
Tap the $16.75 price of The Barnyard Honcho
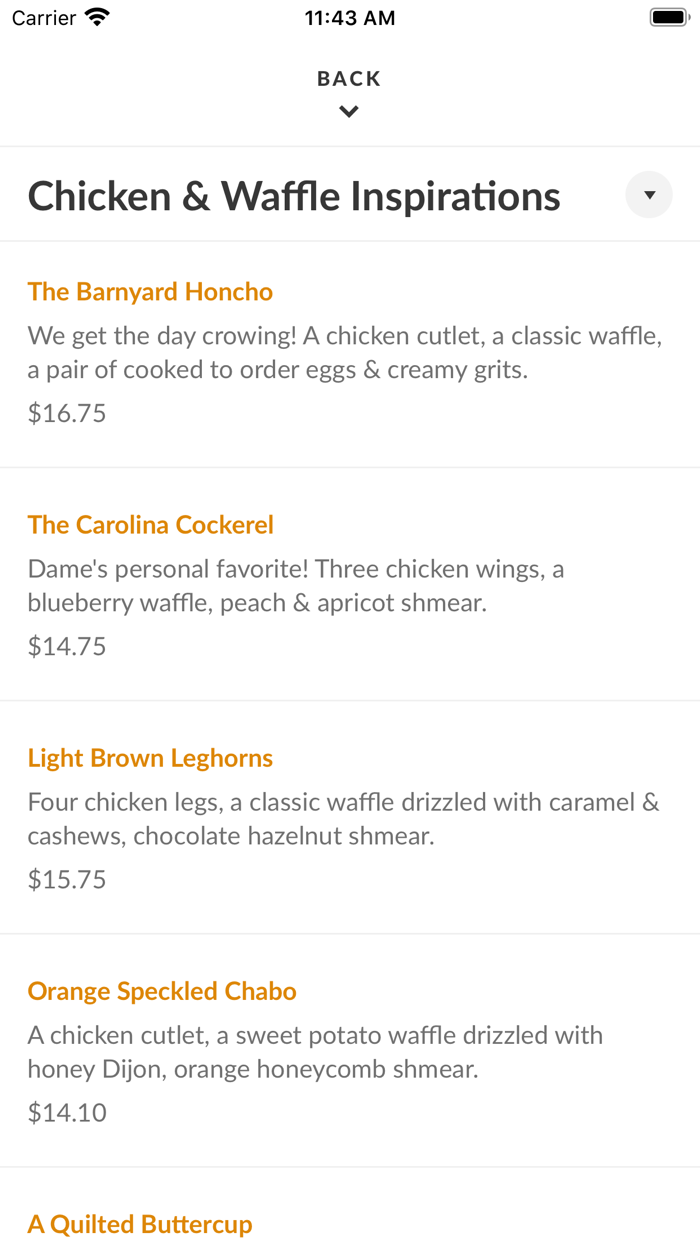[x=66, y=412]
